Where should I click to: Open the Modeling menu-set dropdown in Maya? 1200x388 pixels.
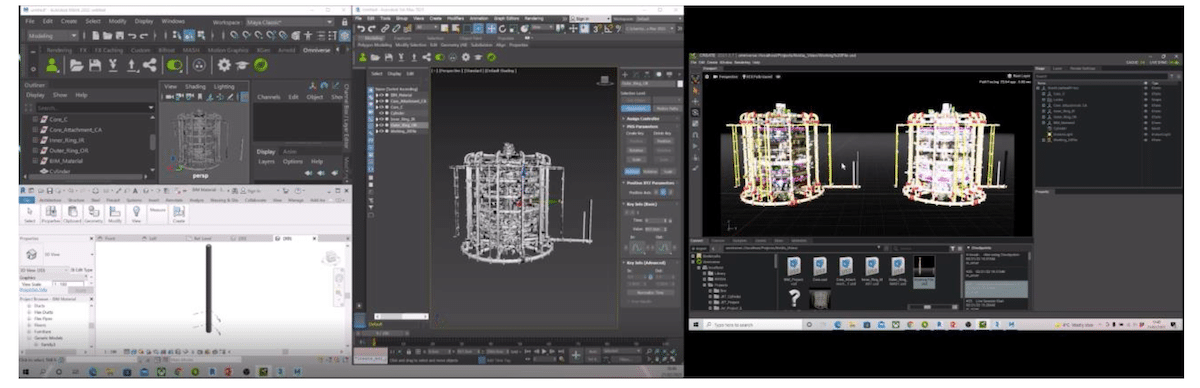click(53, 36)
